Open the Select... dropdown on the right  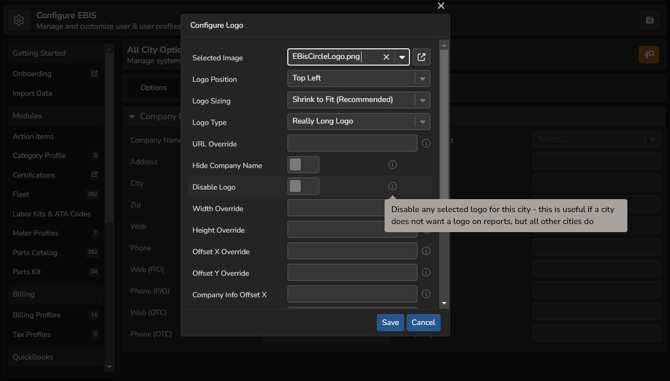coord(596,139)
